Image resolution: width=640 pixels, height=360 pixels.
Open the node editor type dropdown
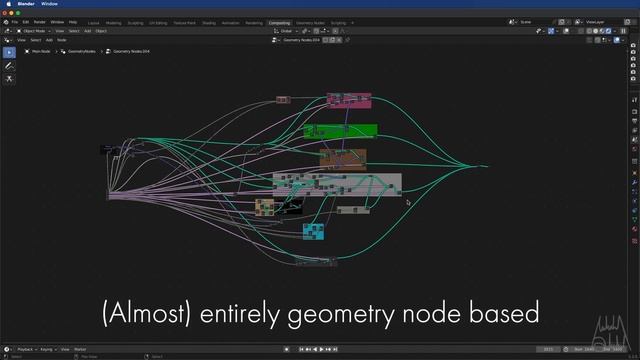[x=8, y=40]
